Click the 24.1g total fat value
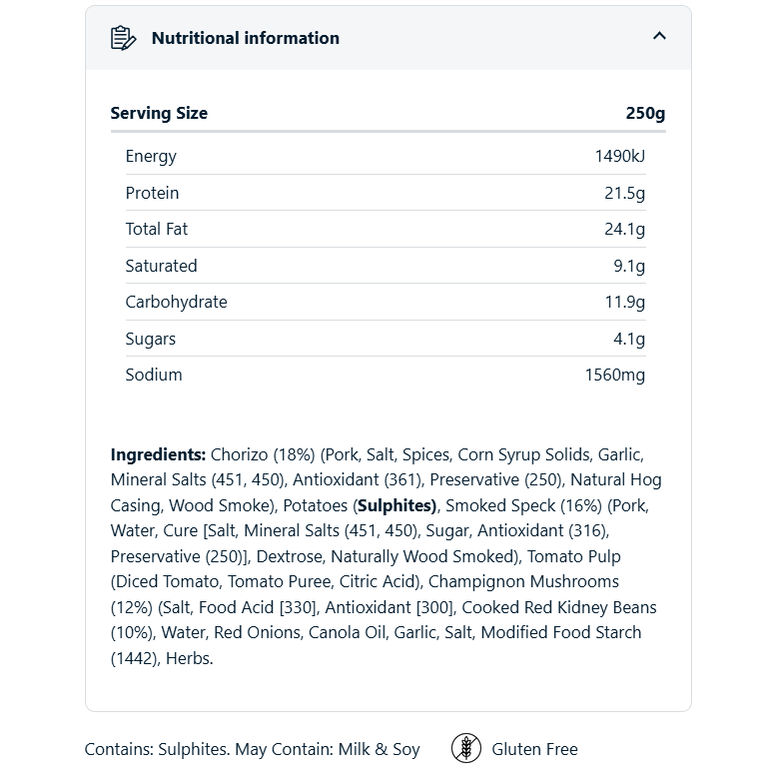Viewport: 783px width, 783px height. coord(625,229)
